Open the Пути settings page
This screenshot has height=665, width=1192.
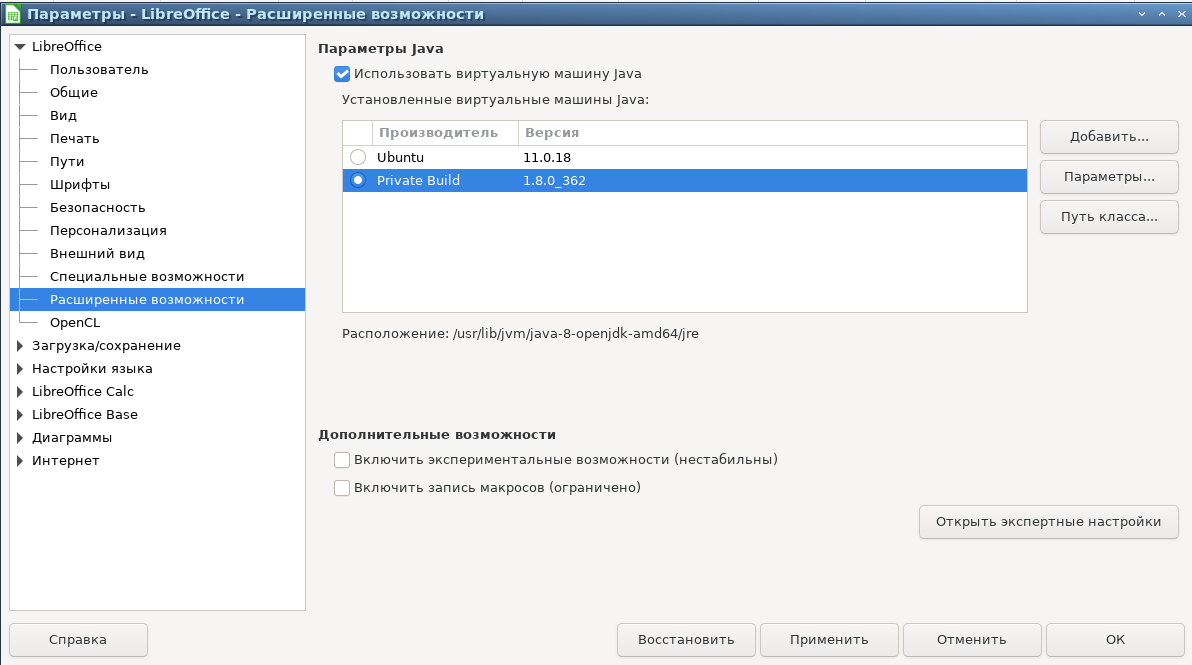pos(67,161)
